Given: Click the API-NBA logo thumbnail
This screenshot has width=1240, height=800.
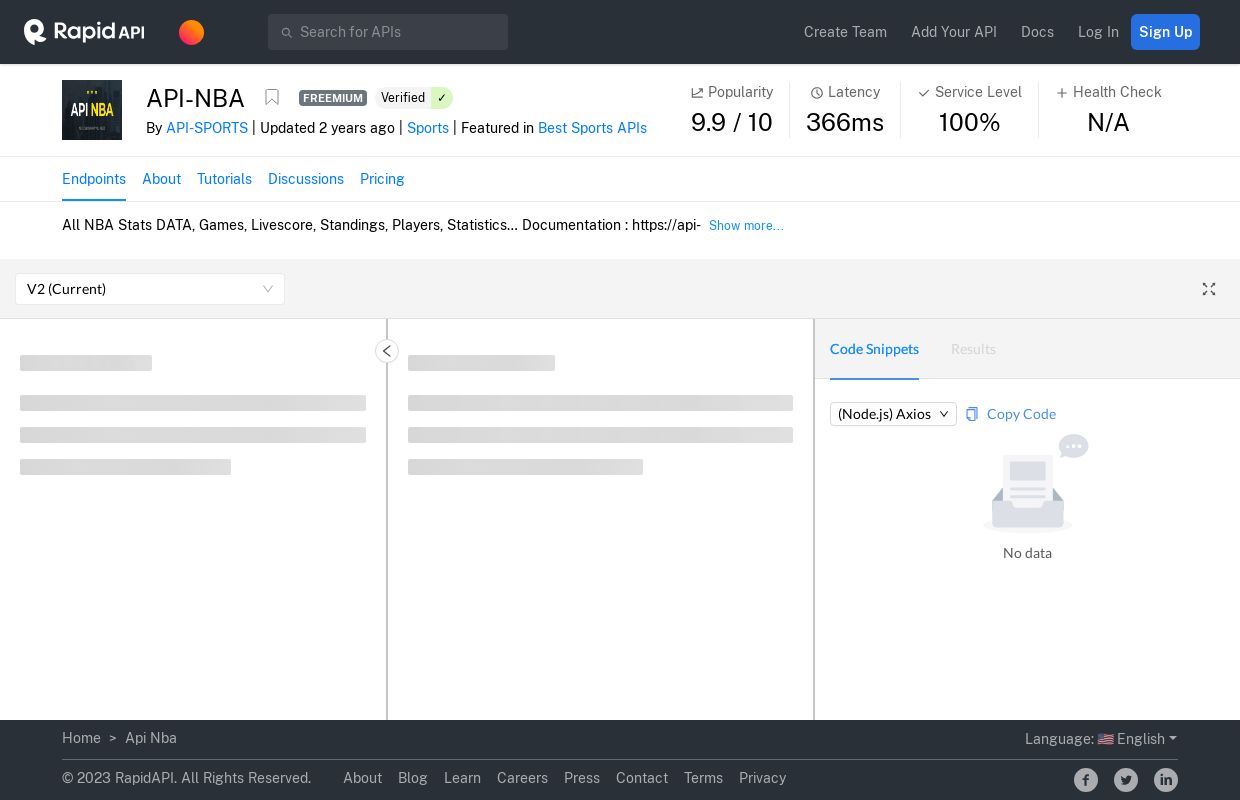Looking at the screenshot, I should click(x=92, y=110).
